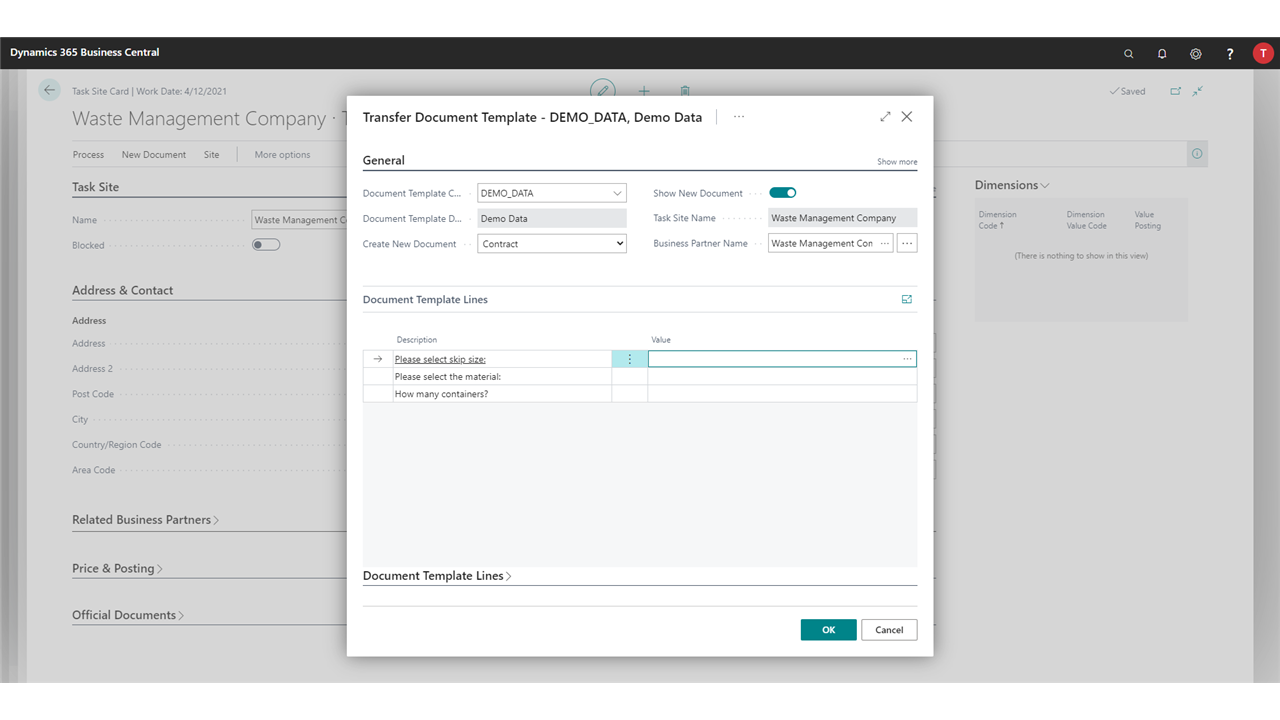Expand the collapsed Document Template Lines section
Viewport: 1280px width, 720px height.
pyautogui.click(x=437, y=576)
